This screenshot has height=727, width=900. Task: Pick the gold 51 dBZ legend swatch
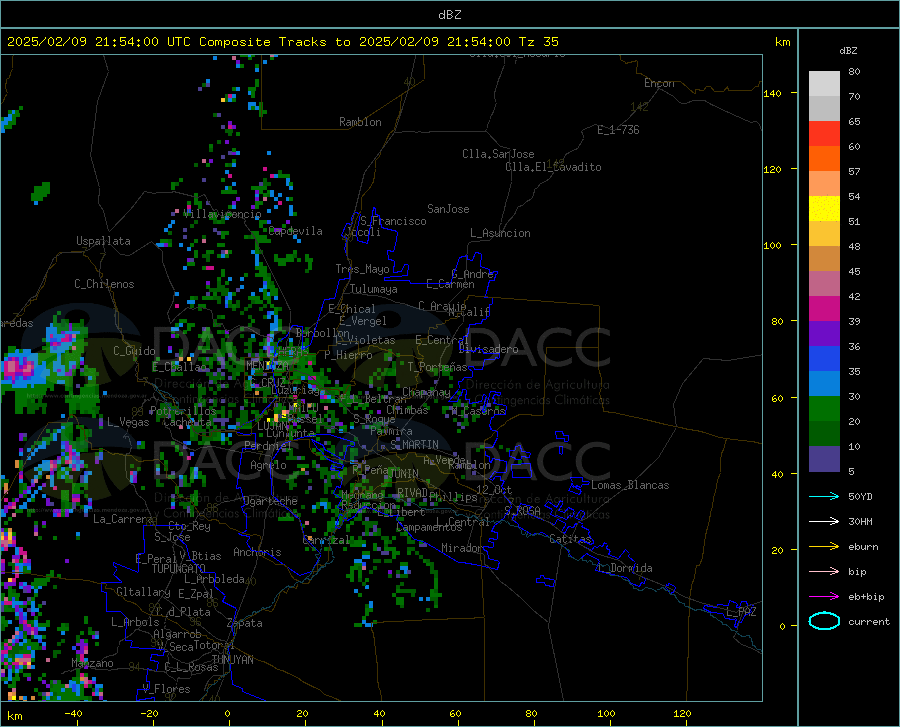pos(824,234)
